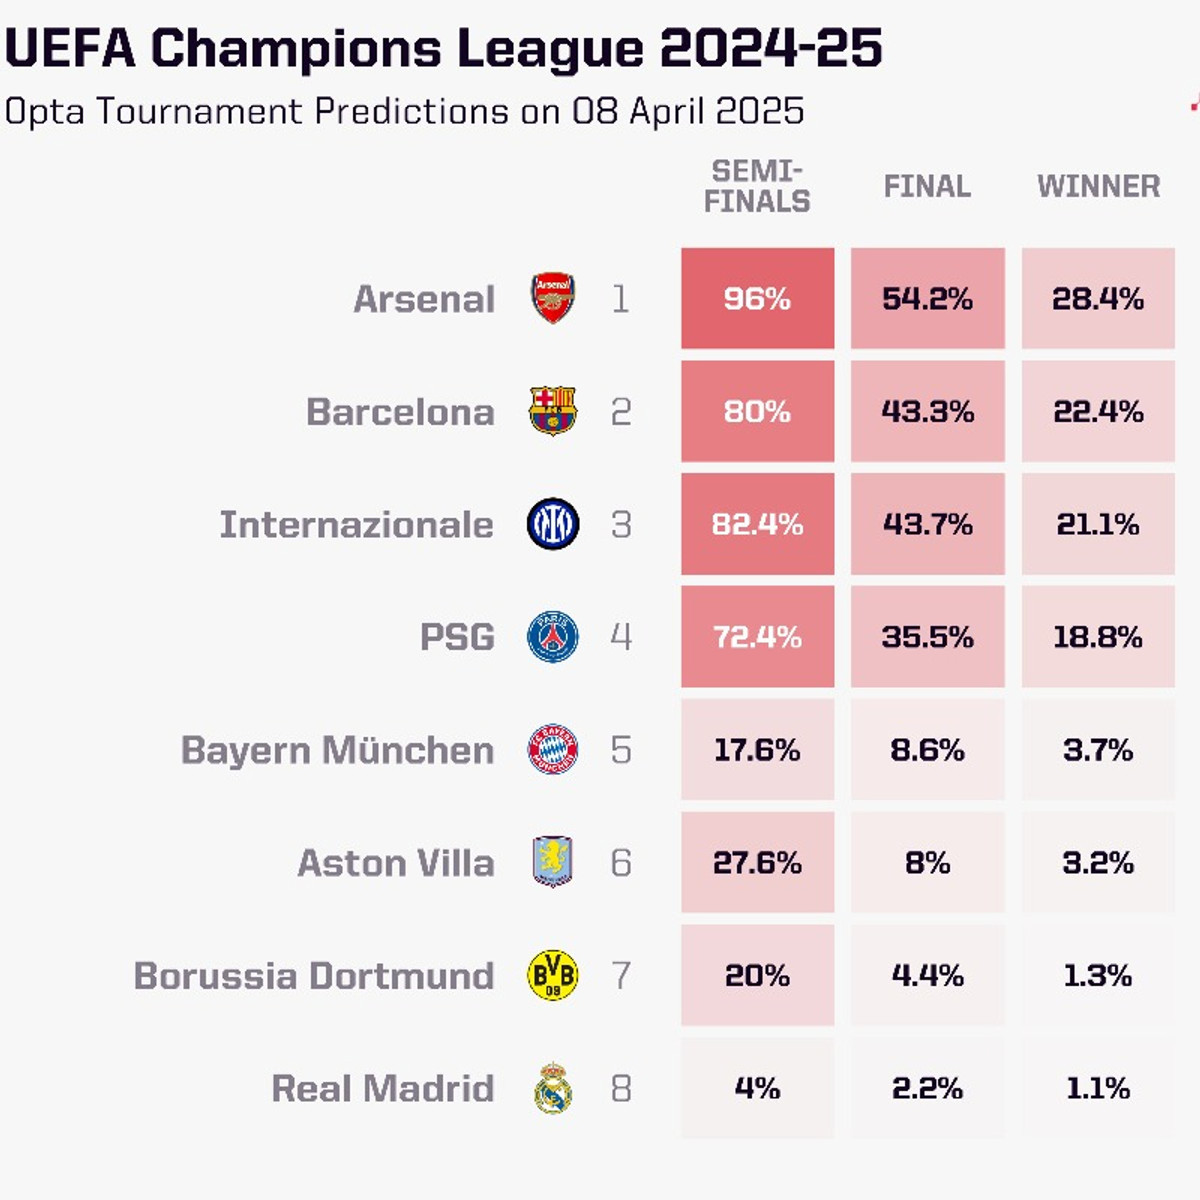The height and width of the screenshot is (1200, 1200).
Task: Click Arsenal's 96% semi-finals cell
Action: 757,299
